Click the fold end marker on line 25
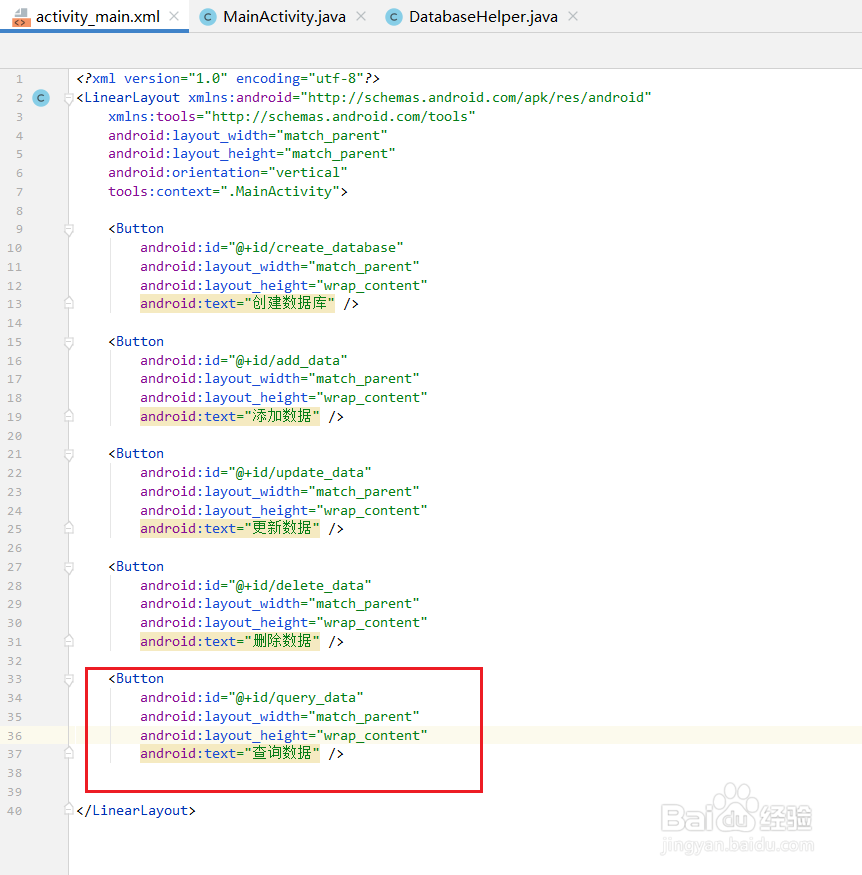The image size is (862, 875). coord(69,528)
